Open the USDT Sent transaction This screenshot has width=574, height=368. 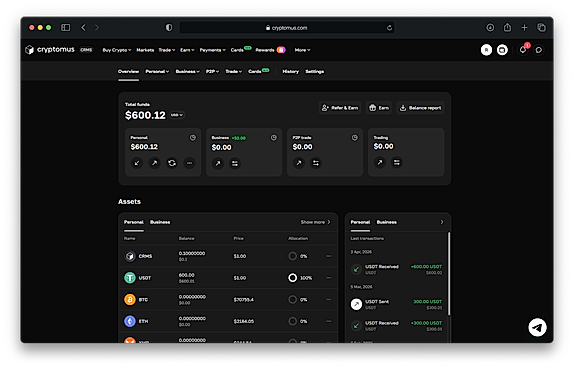396,304
